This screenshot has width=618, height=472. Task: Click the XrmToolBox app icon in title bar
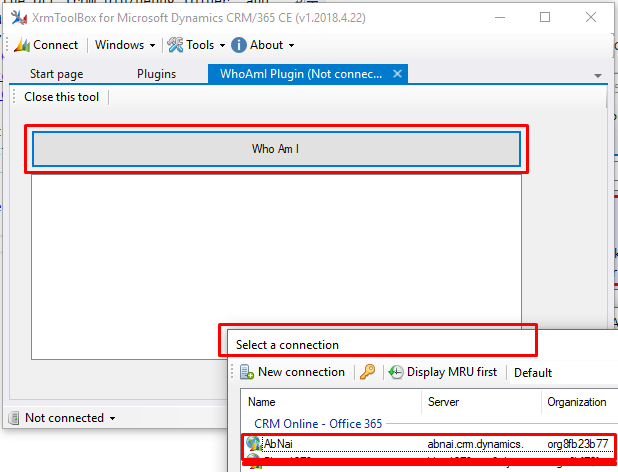click(19, 18)
